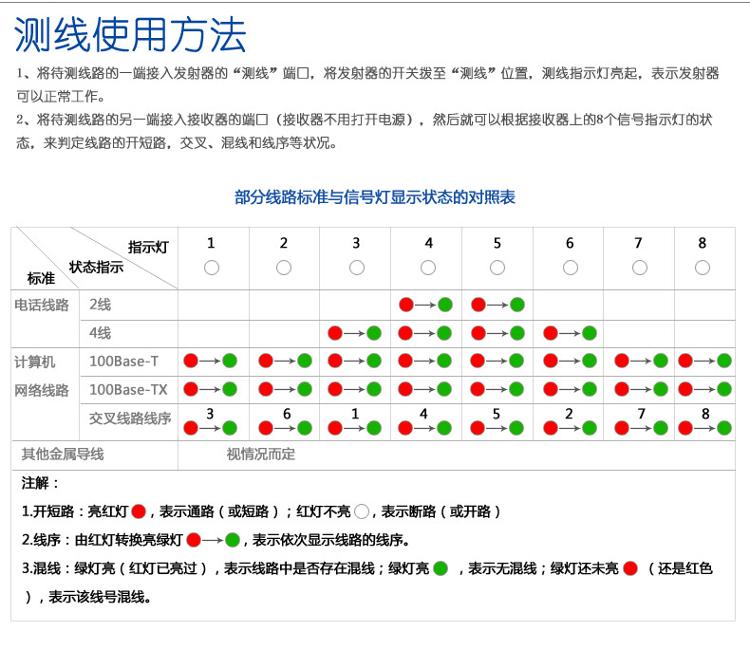Click the step 1 paragraph beginning 将待测线路的一端
The width and height of the screenshot is (750, 650).
367,85
